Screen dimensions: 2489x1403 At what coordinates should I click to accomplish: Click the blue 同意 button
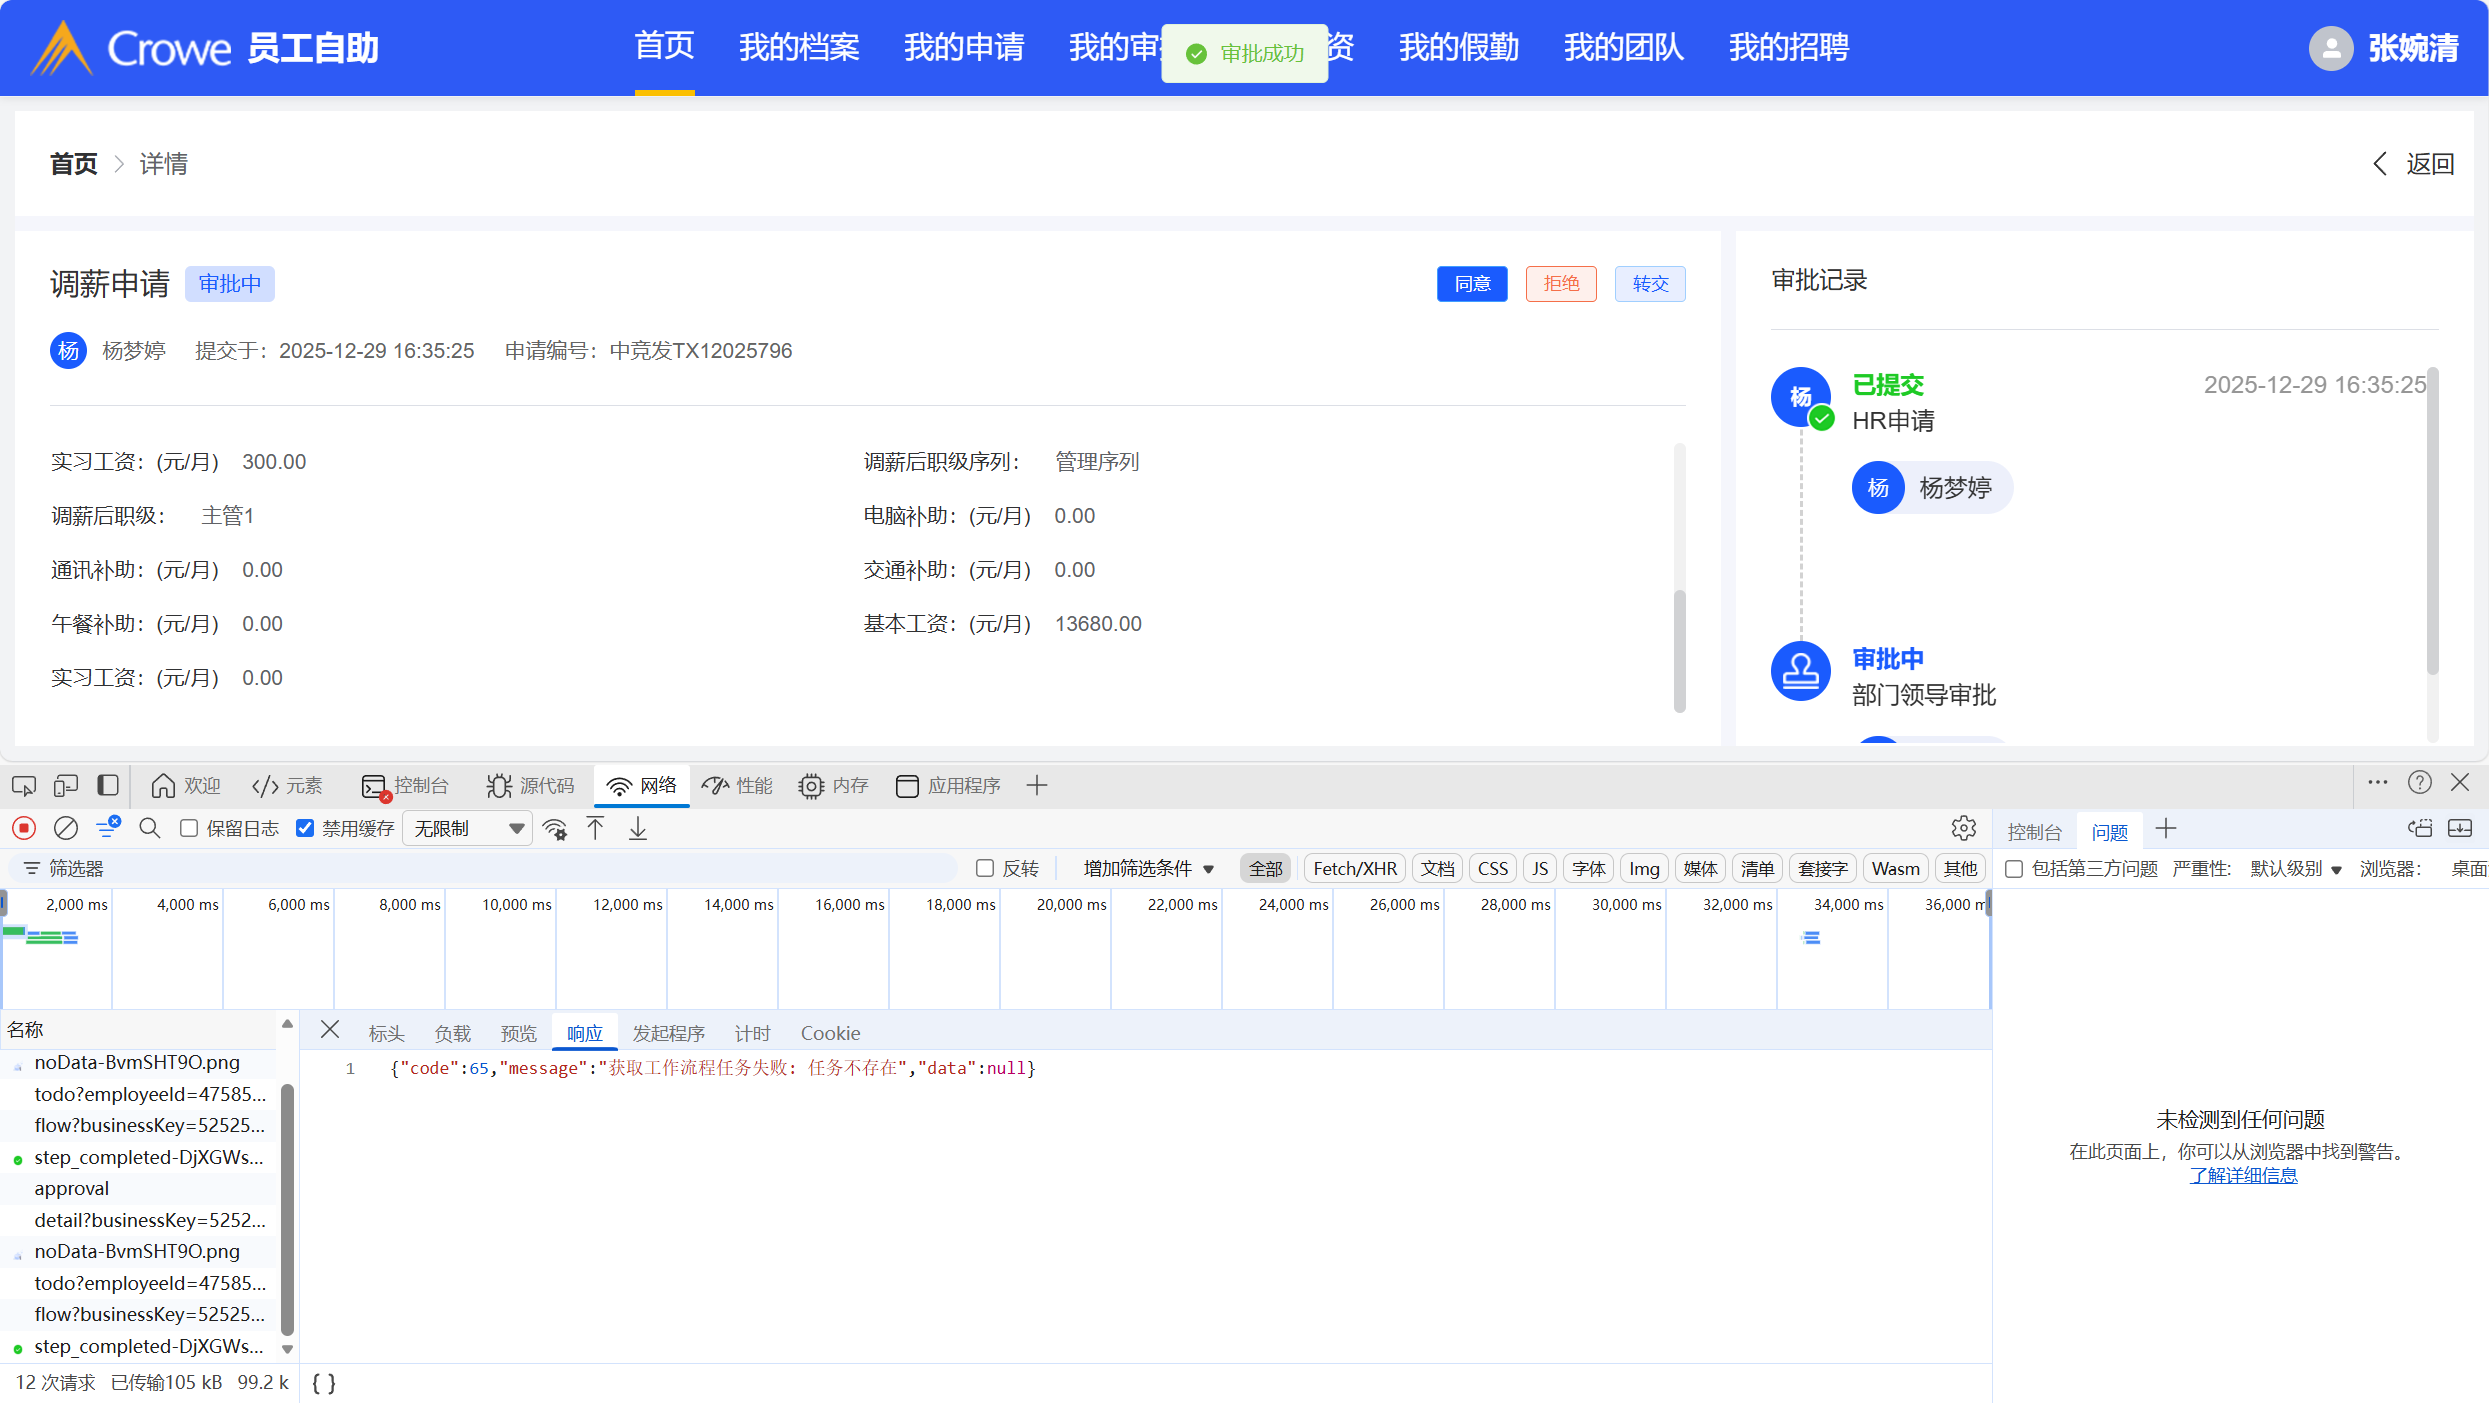[1471, 284]
